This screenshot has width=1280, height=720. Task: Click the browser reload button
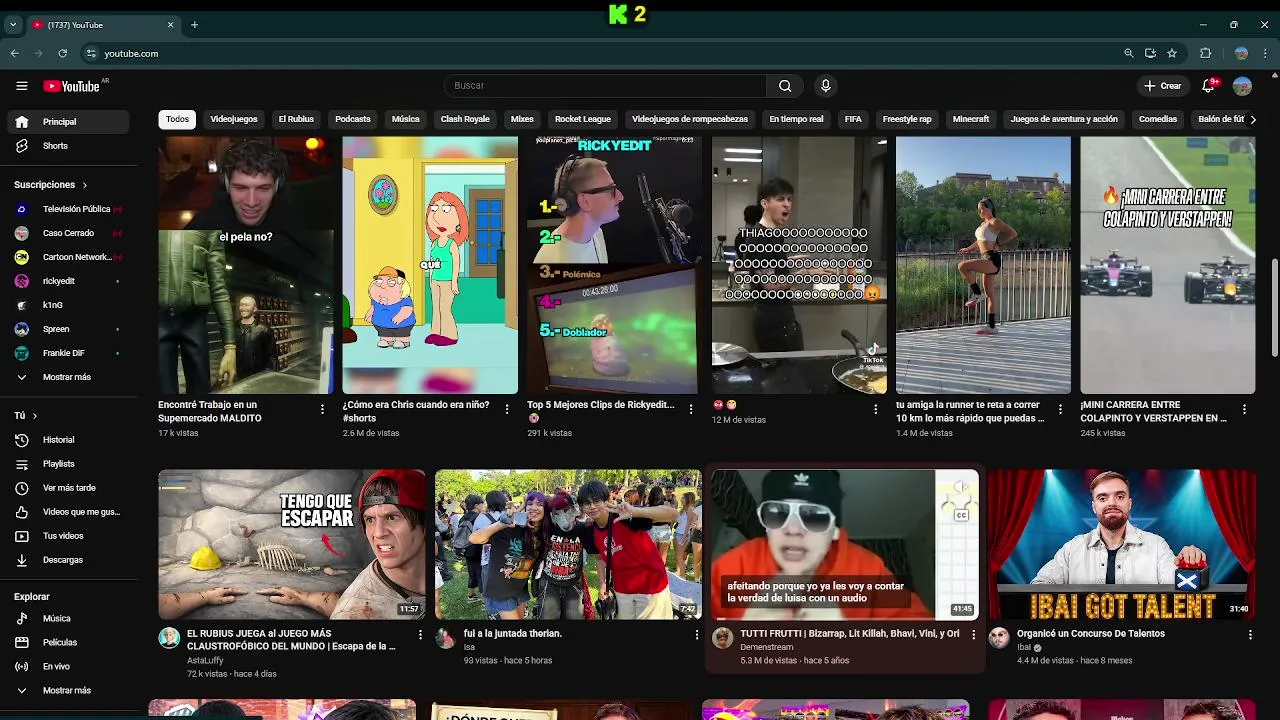click(x=63, y=54)
